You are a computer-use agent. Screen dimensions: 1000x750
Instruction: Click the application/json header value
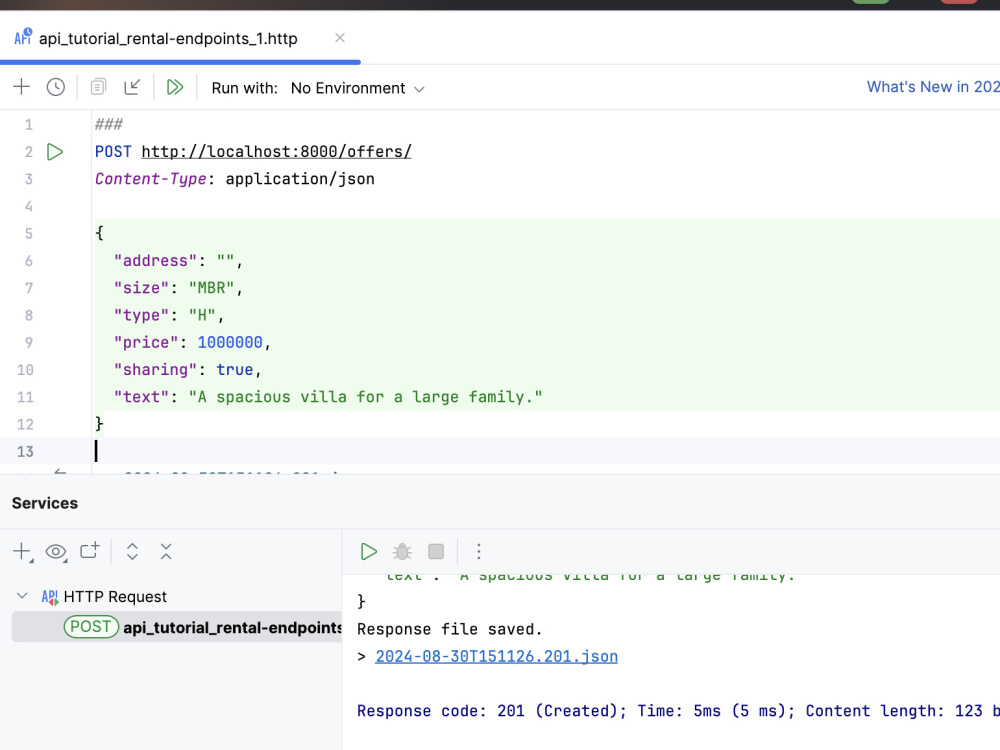(x=300, y=179)
